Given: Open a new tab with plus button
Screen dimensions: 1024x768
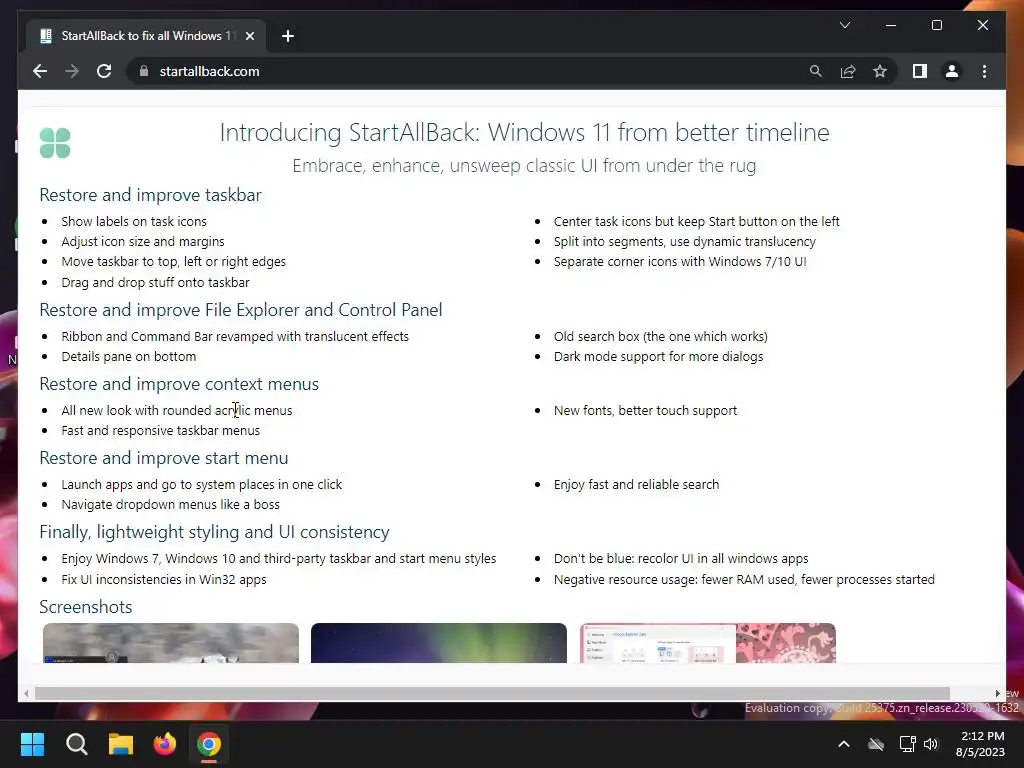Looking at the screenshot, I should (x=288, y=36).
